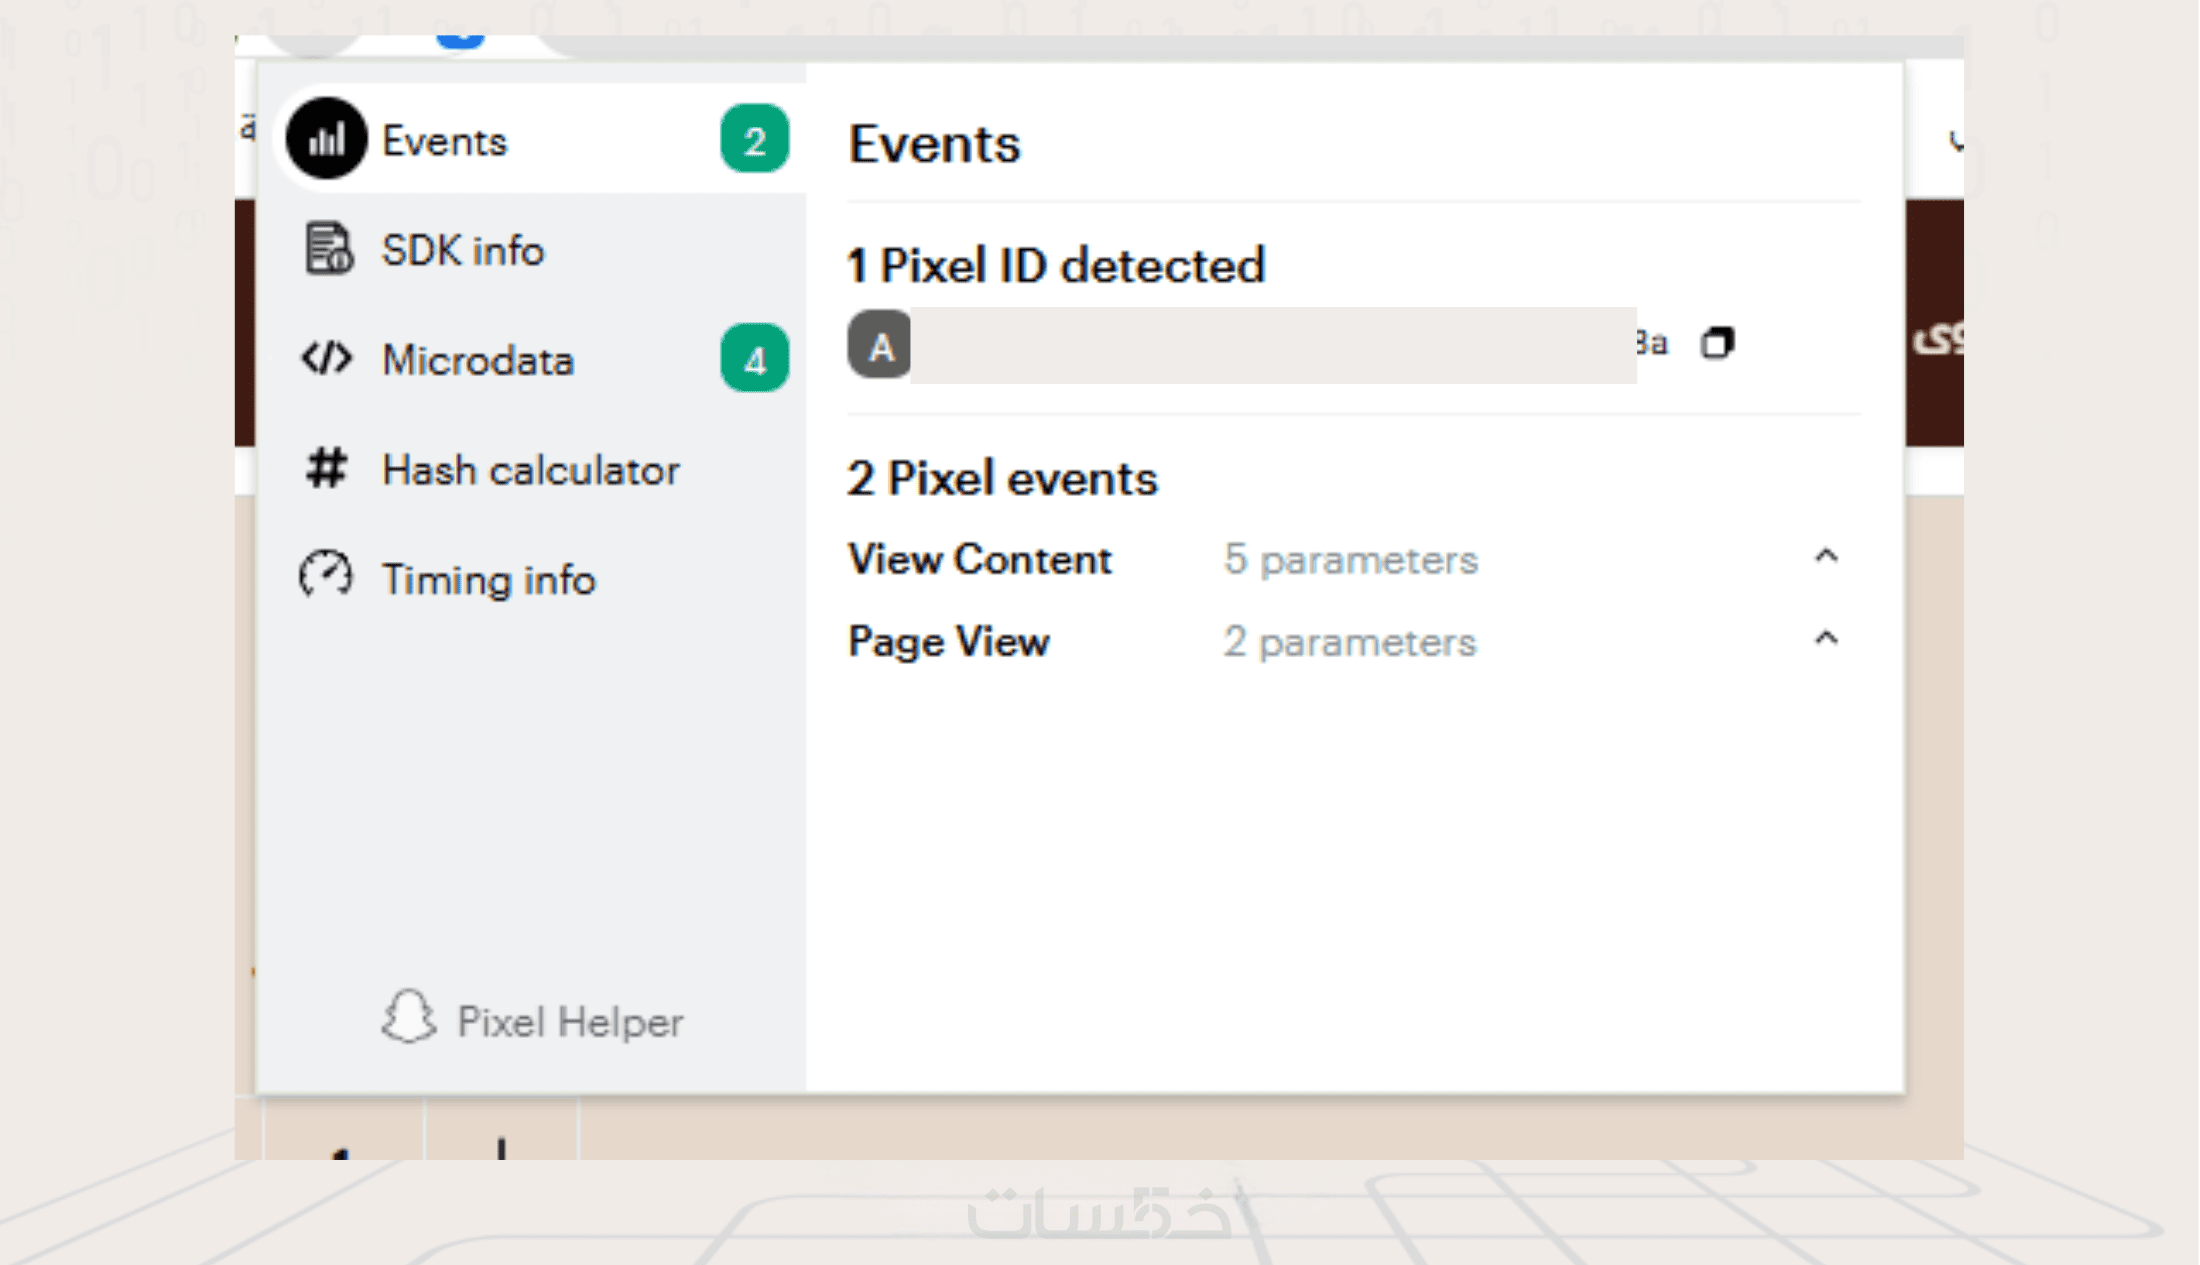
Task: Click the green Events count badge
Action: tap(754, 139)
